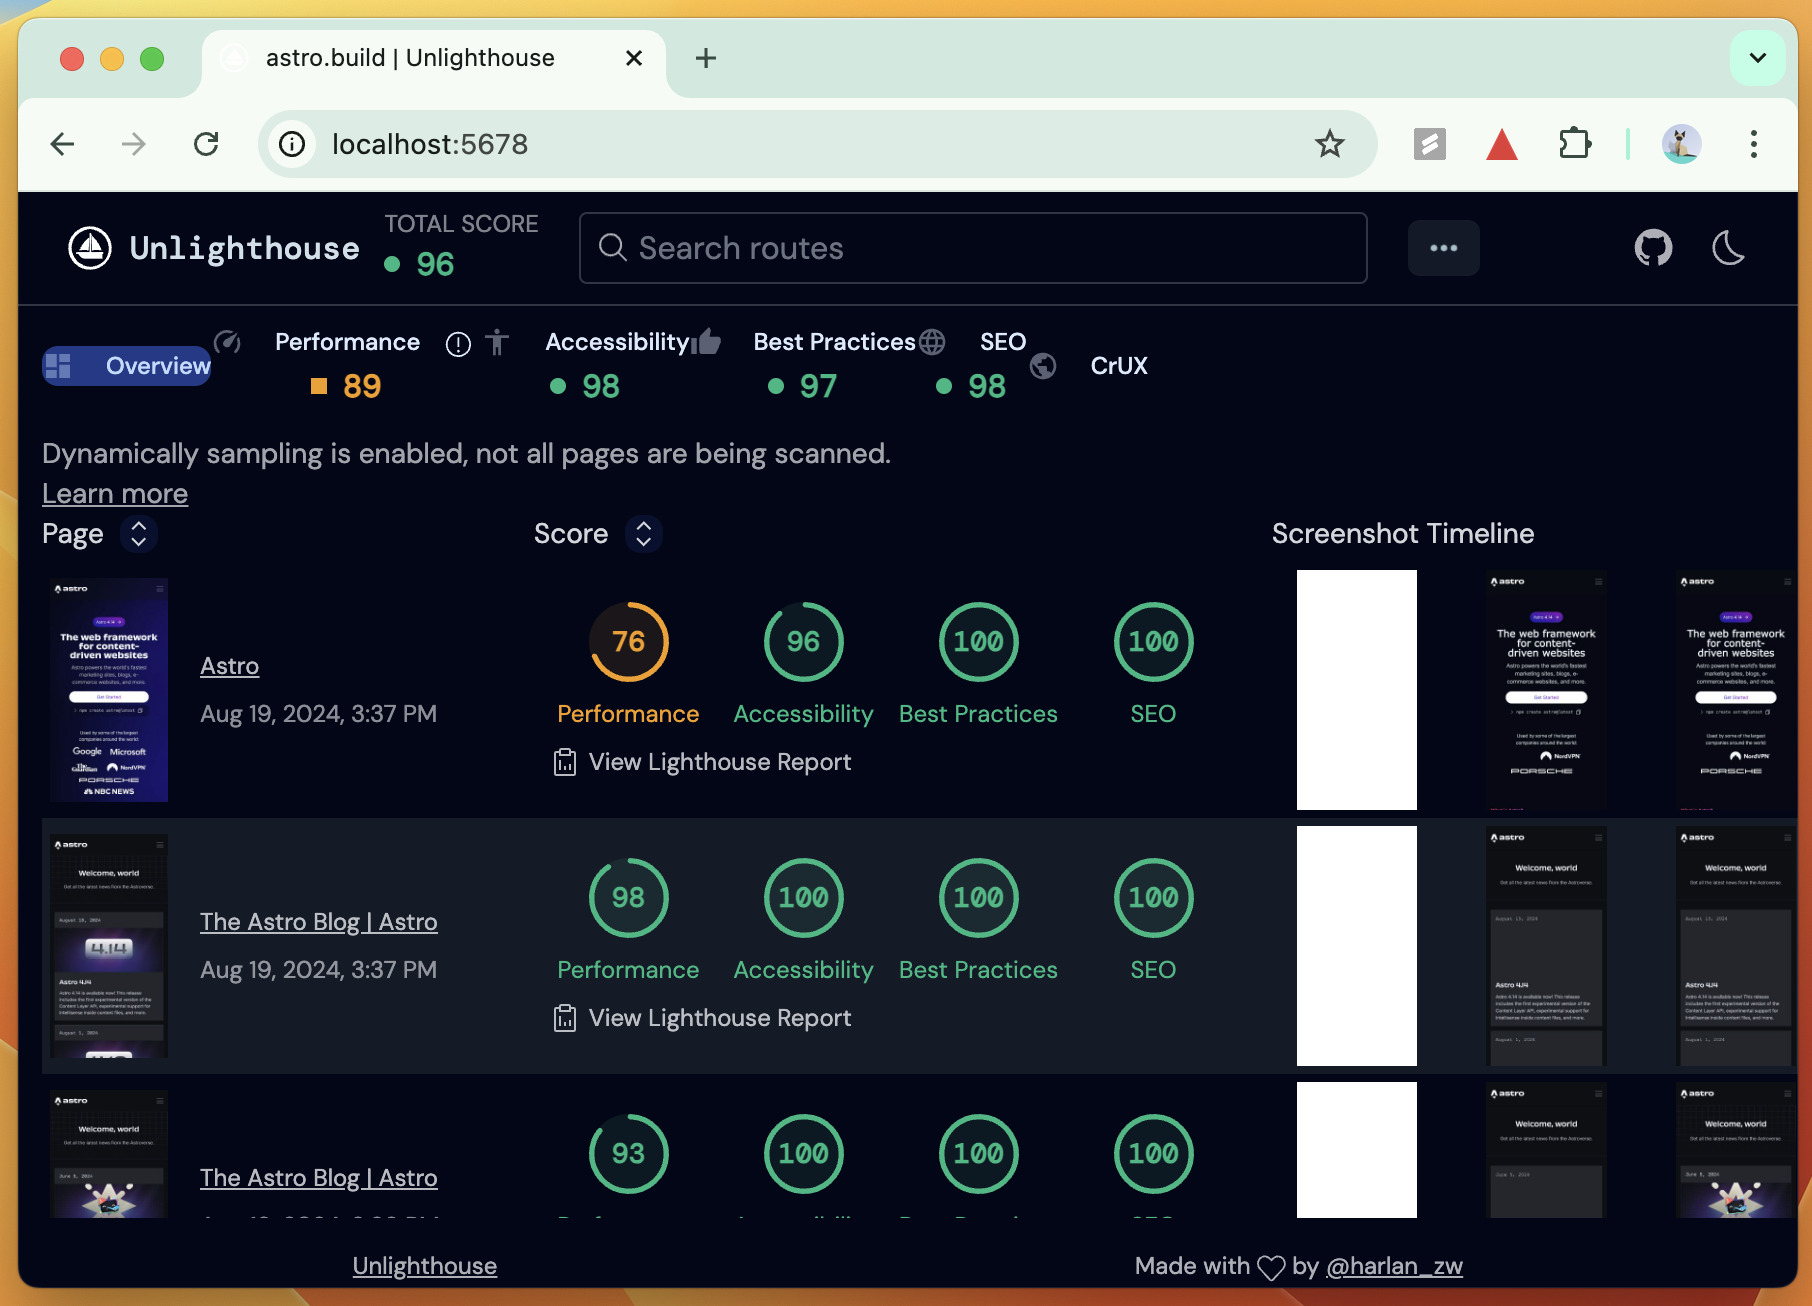Open the browser Extensions puzzle icon
This screenshot has height=1306, width=1812.
pyautogui.click(x=1574, y=144)
